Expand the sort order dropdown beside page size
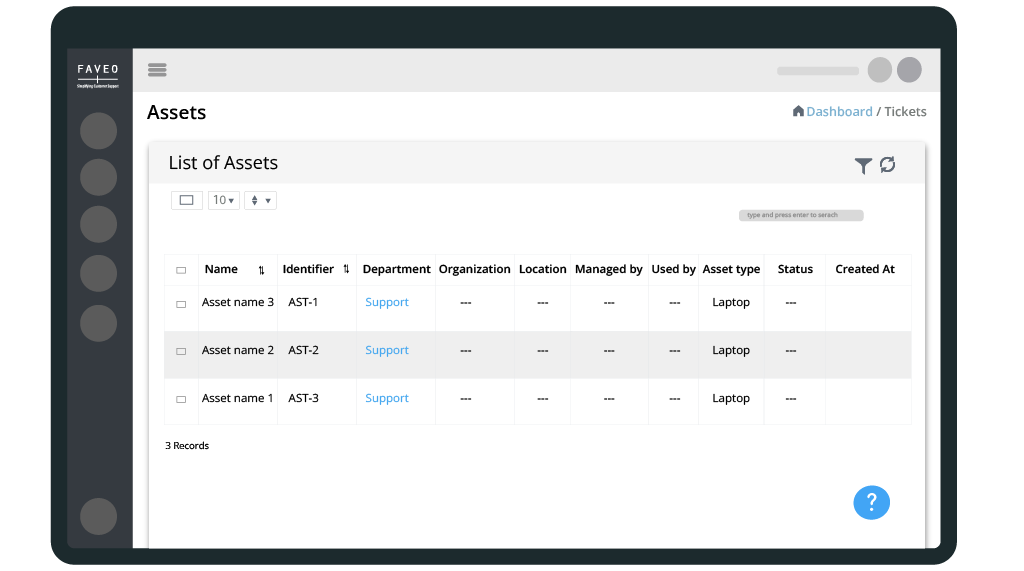1024x571 pixels. tap(260, 200)
